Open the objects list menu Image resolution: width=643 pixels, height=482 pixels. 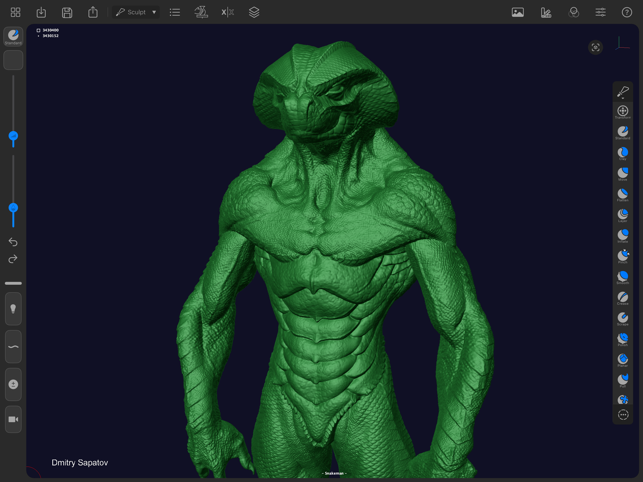175,12
